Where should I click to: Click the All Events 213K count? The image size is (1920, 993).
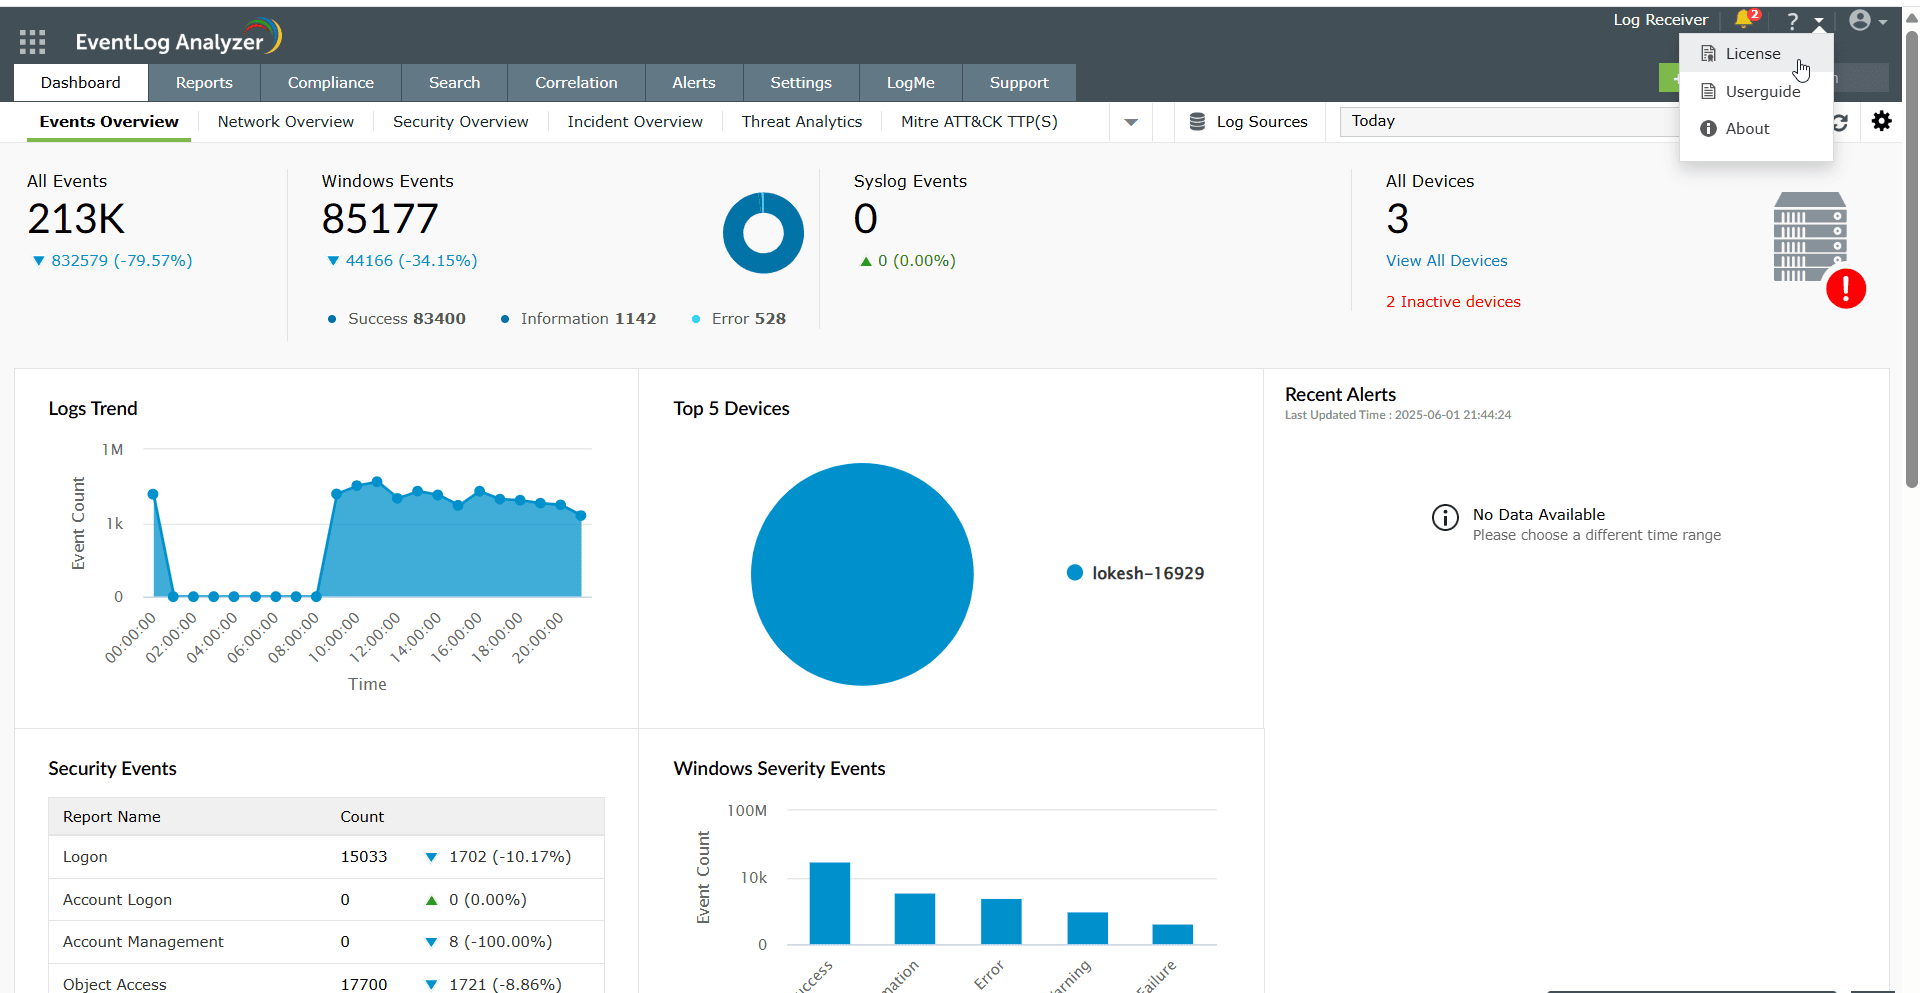(x=76, y=219)
